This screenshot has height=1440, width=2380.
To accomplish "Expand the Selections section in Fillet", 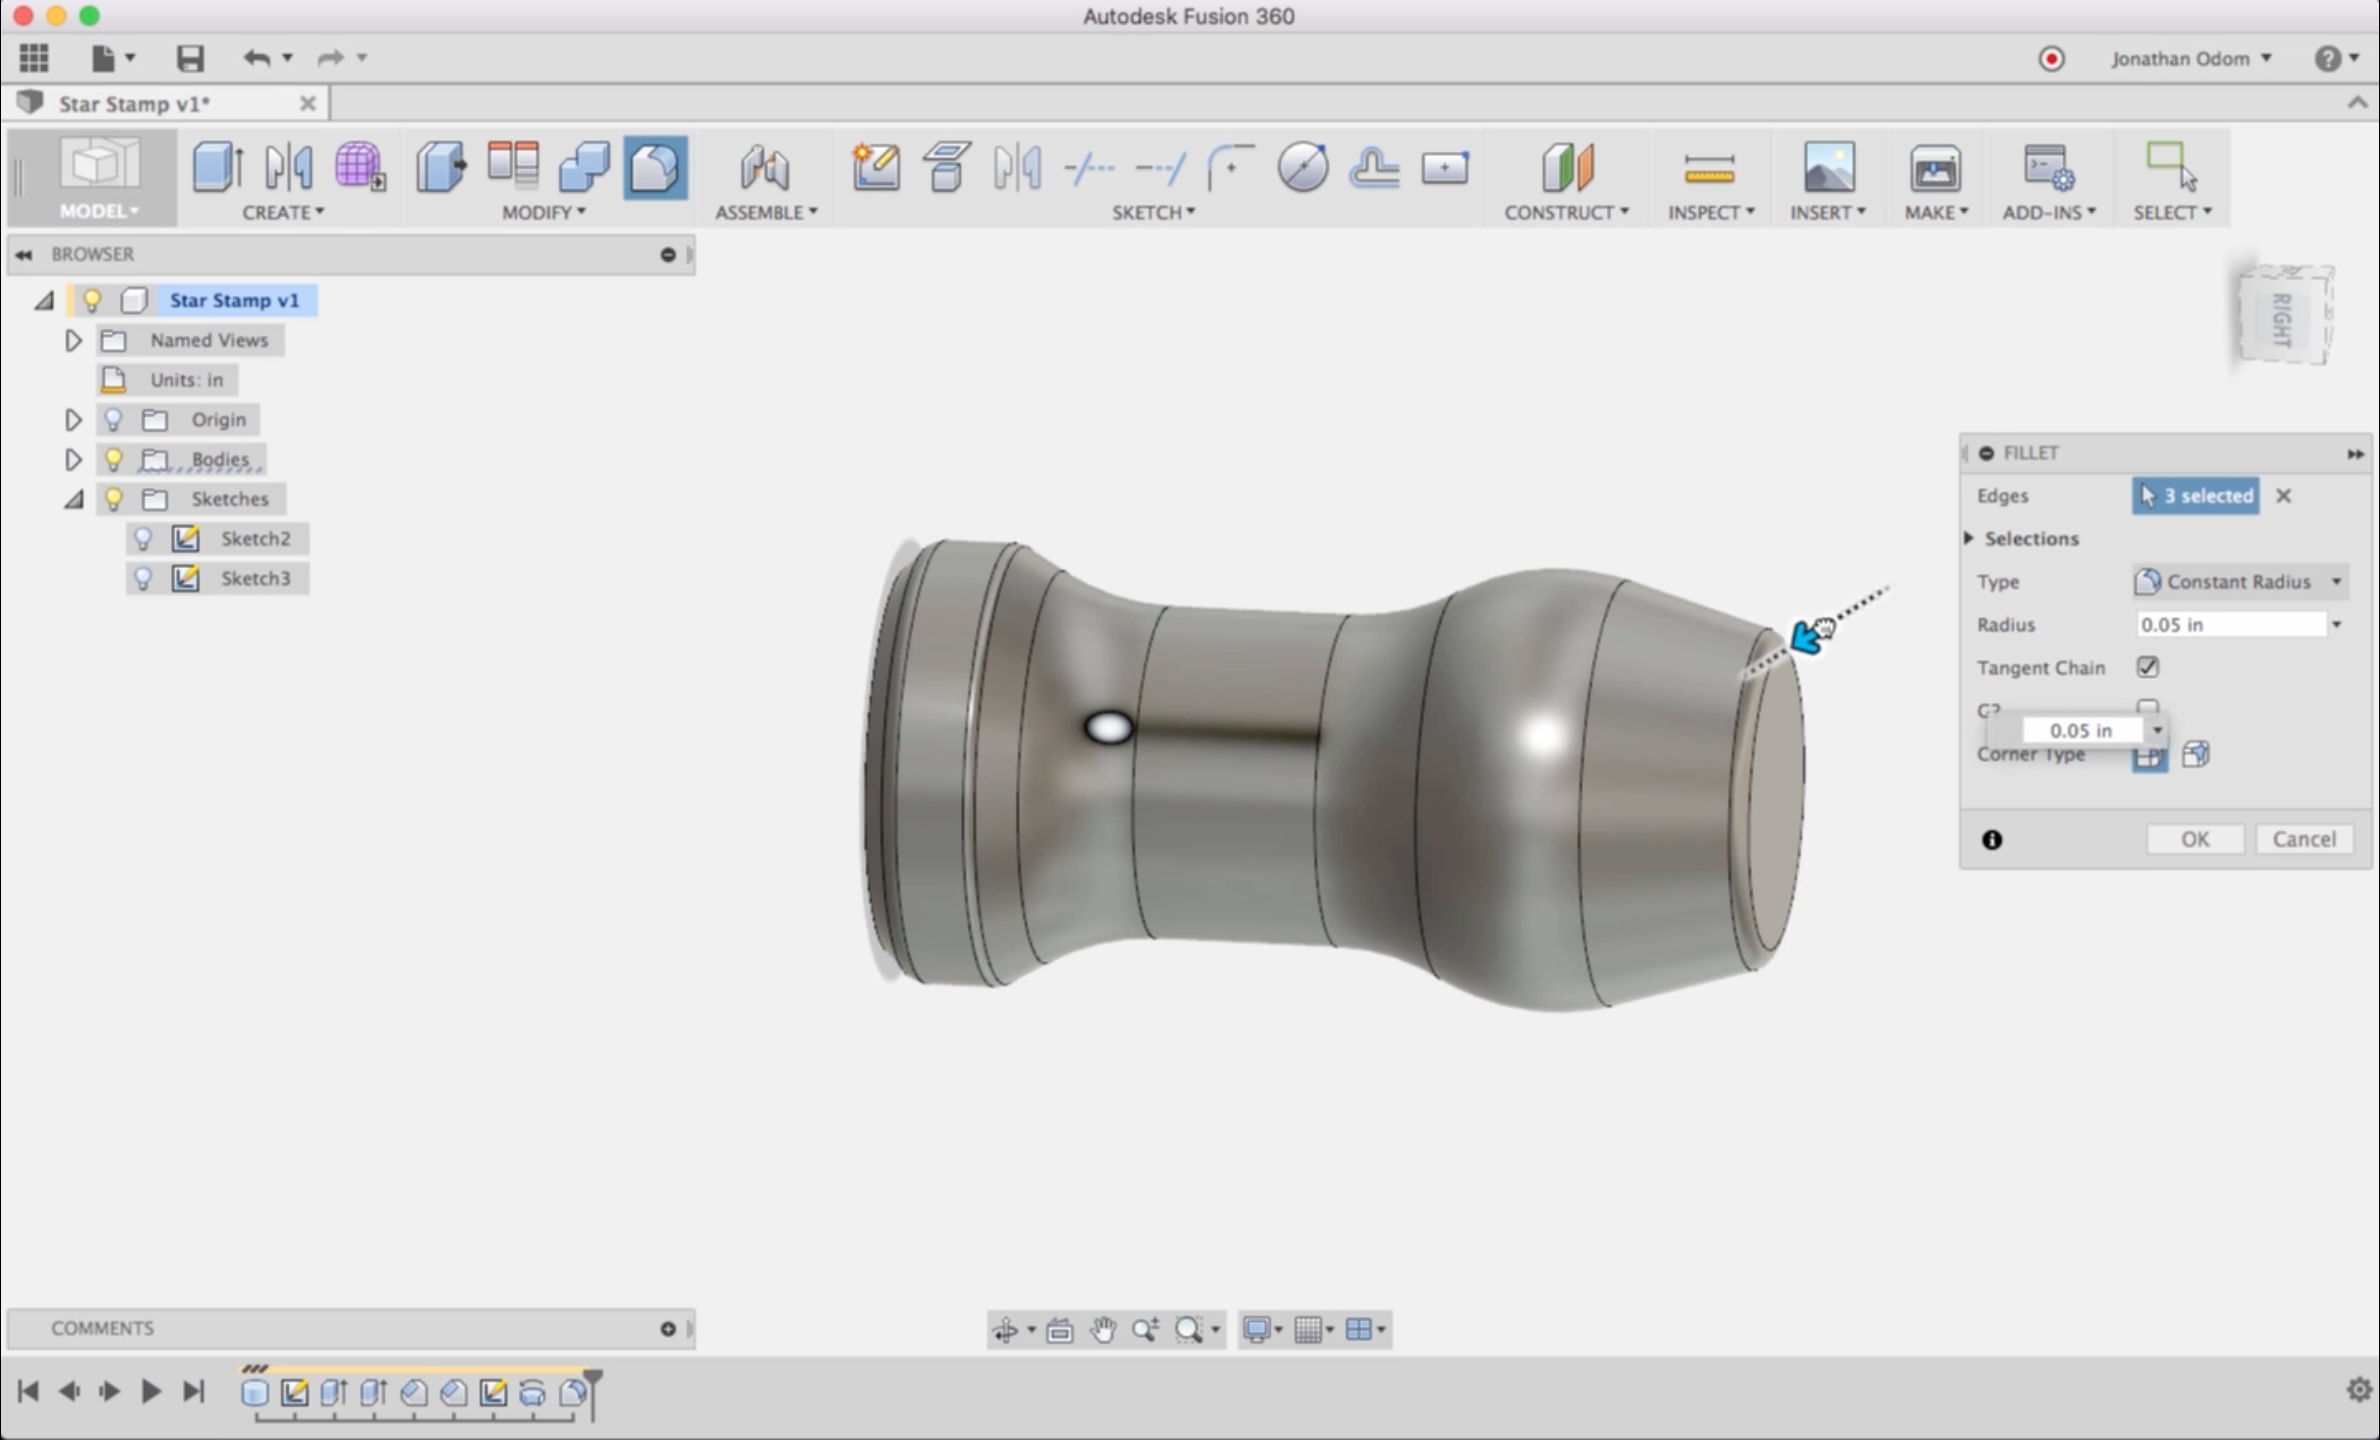I will point(1969,538).
